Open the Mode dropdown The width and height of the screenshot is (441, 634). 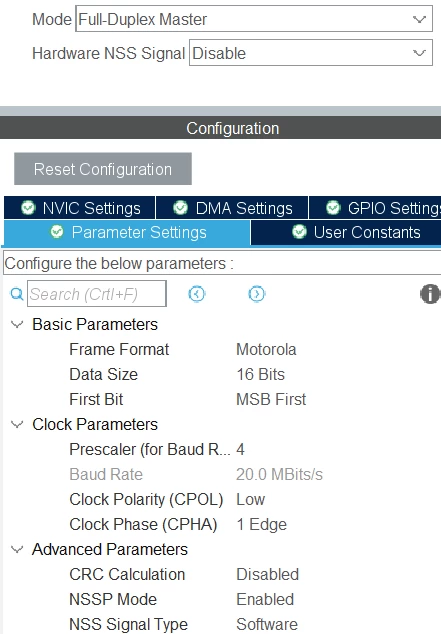254,19
